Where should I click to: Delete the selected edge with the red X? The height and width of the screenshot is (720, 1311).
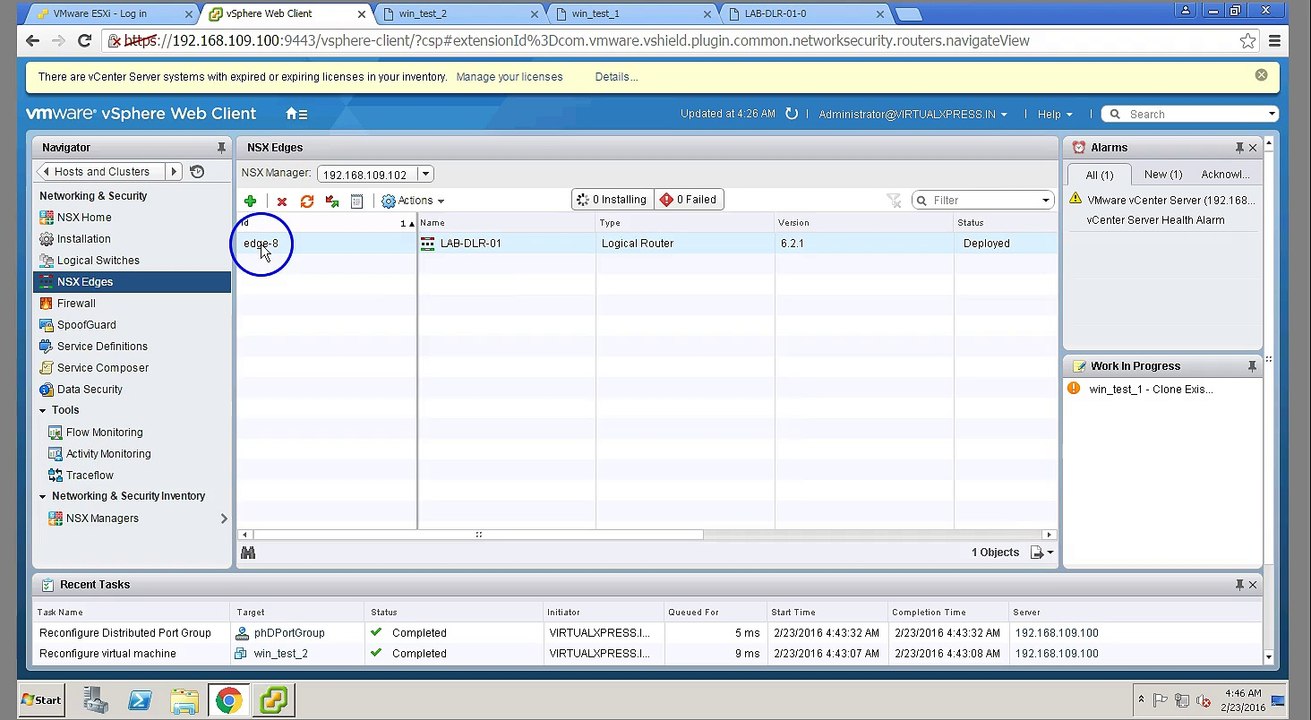(x=282, y=201)
